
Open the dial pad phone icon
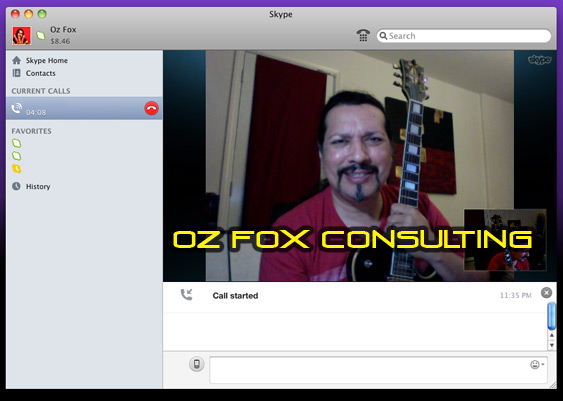(x=363, y=36)
